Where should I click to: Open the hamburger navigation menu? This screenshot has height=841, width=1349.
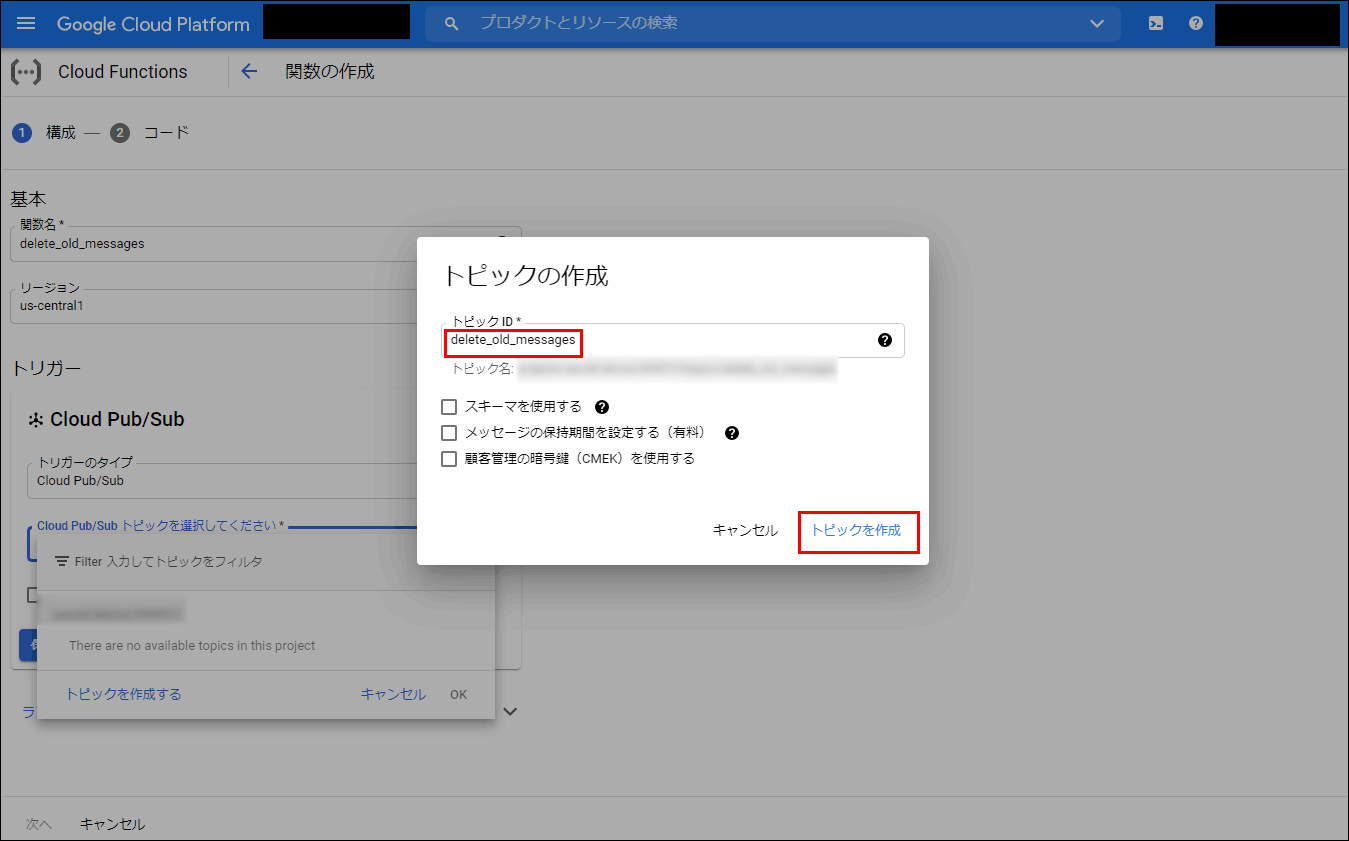click(x=26, y=23)
